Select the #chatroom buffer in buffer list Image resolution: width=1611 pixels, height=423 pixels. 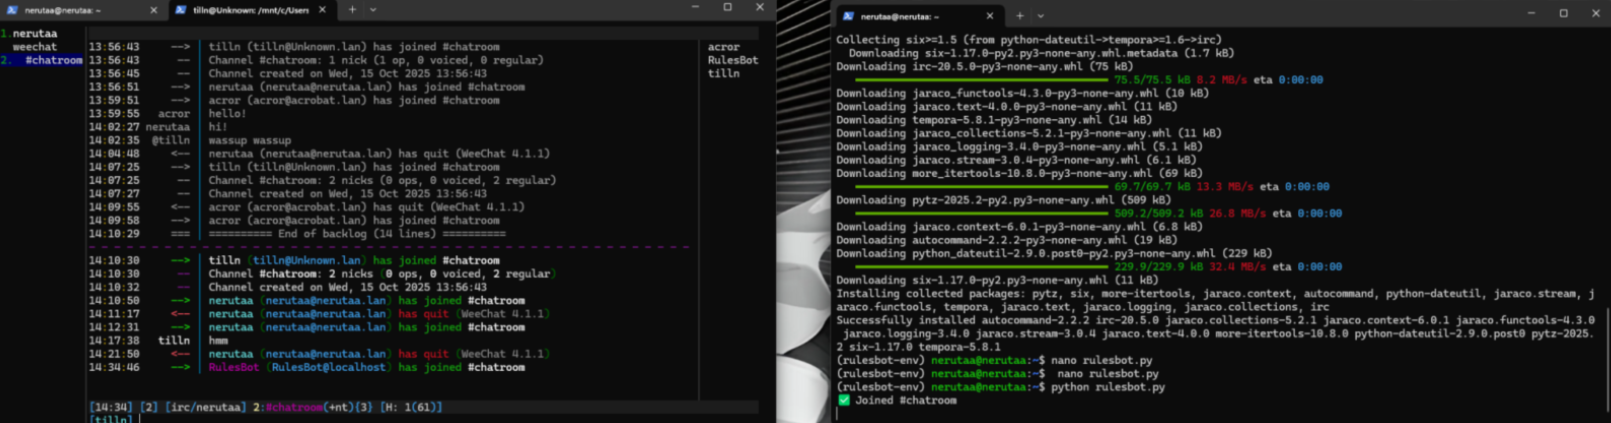coord(53,60)
